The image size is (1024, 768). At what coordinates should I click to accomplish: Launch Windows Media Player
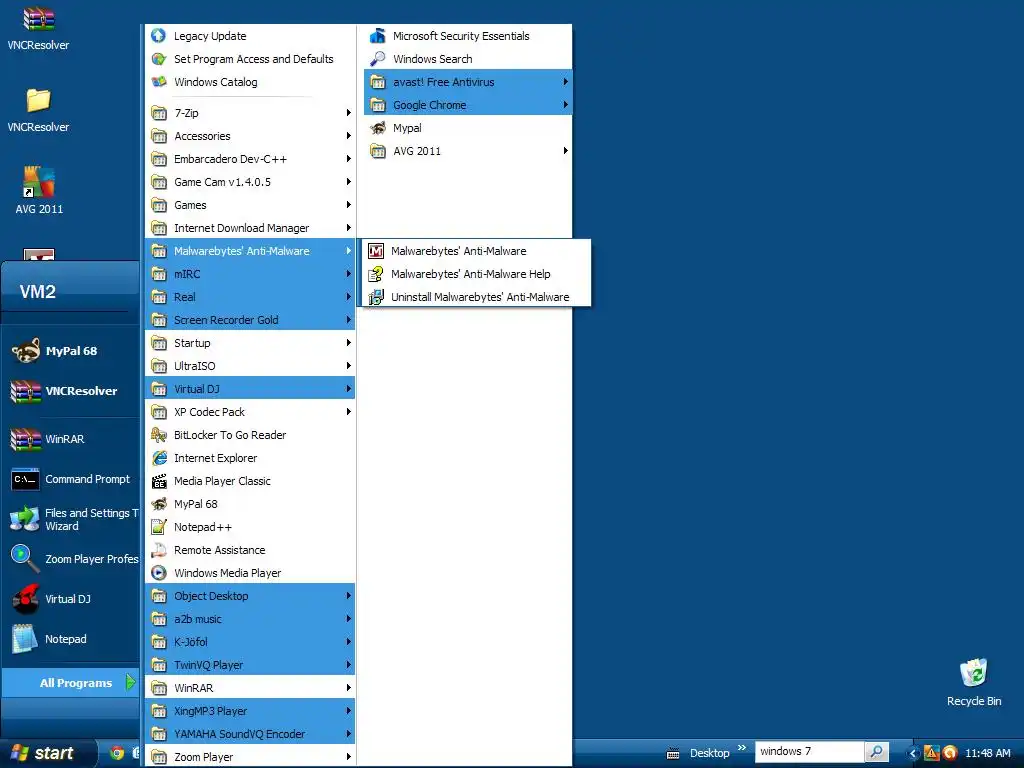coord(249,573)
